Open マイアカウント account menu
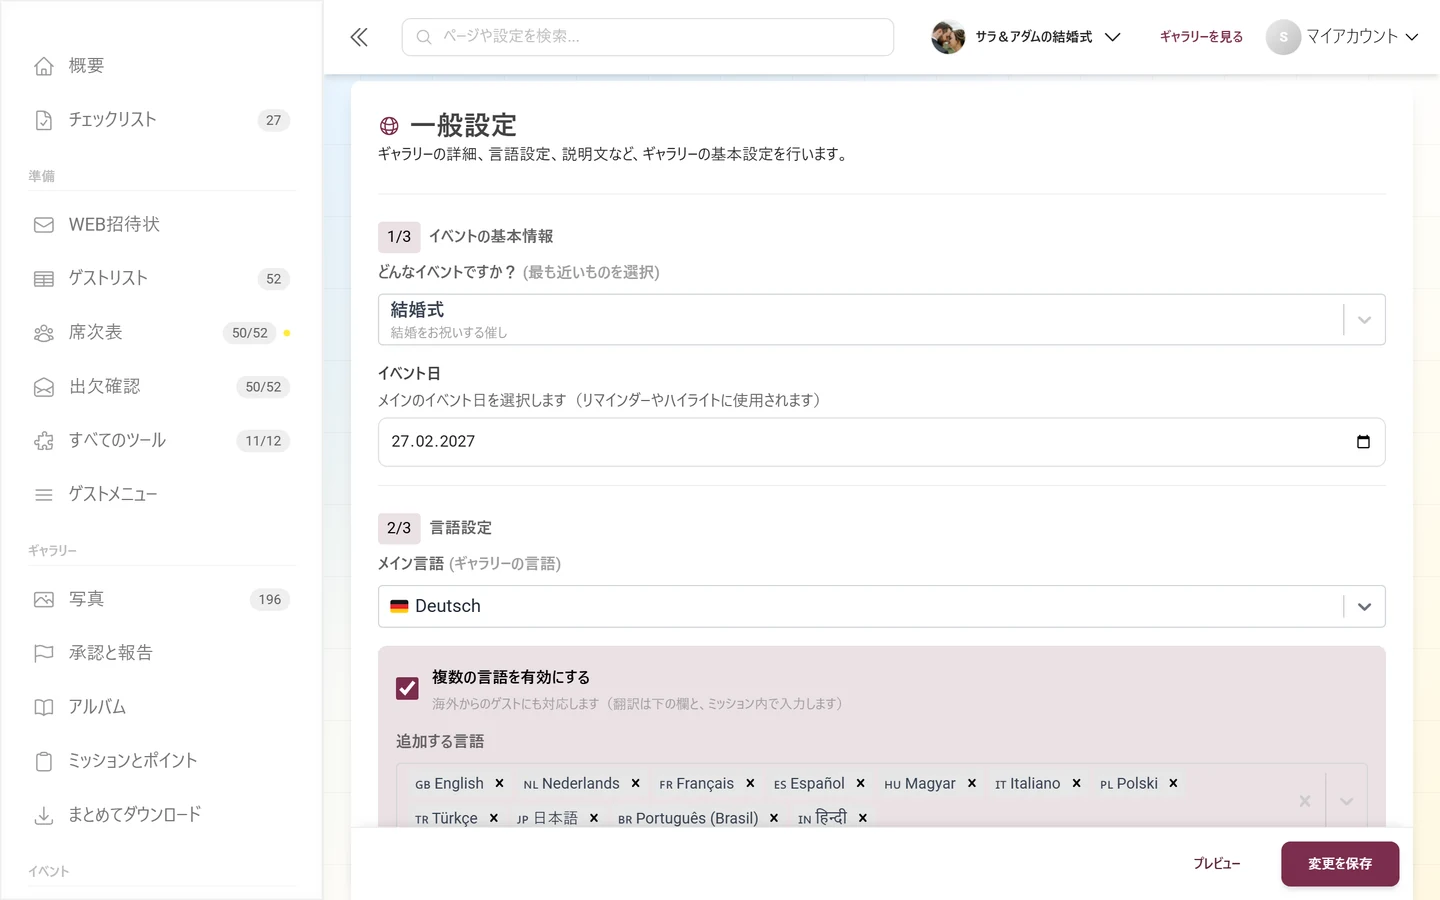The width and height of the screenshot is (1440, 900). [1343, 37]
